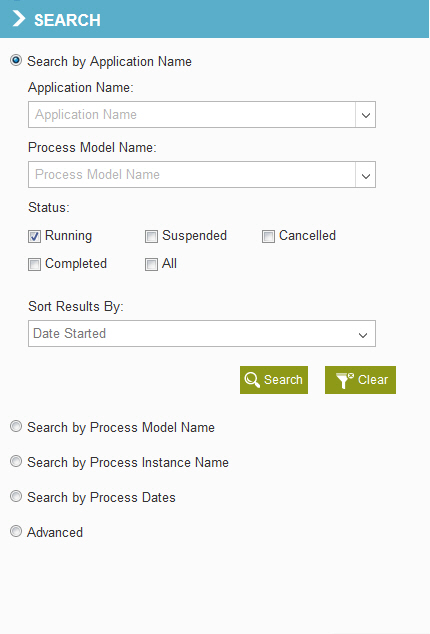The image size is (430, 634).
Task: Open the Application Name dropdown arrow
Action: click(x=366, y=115)
